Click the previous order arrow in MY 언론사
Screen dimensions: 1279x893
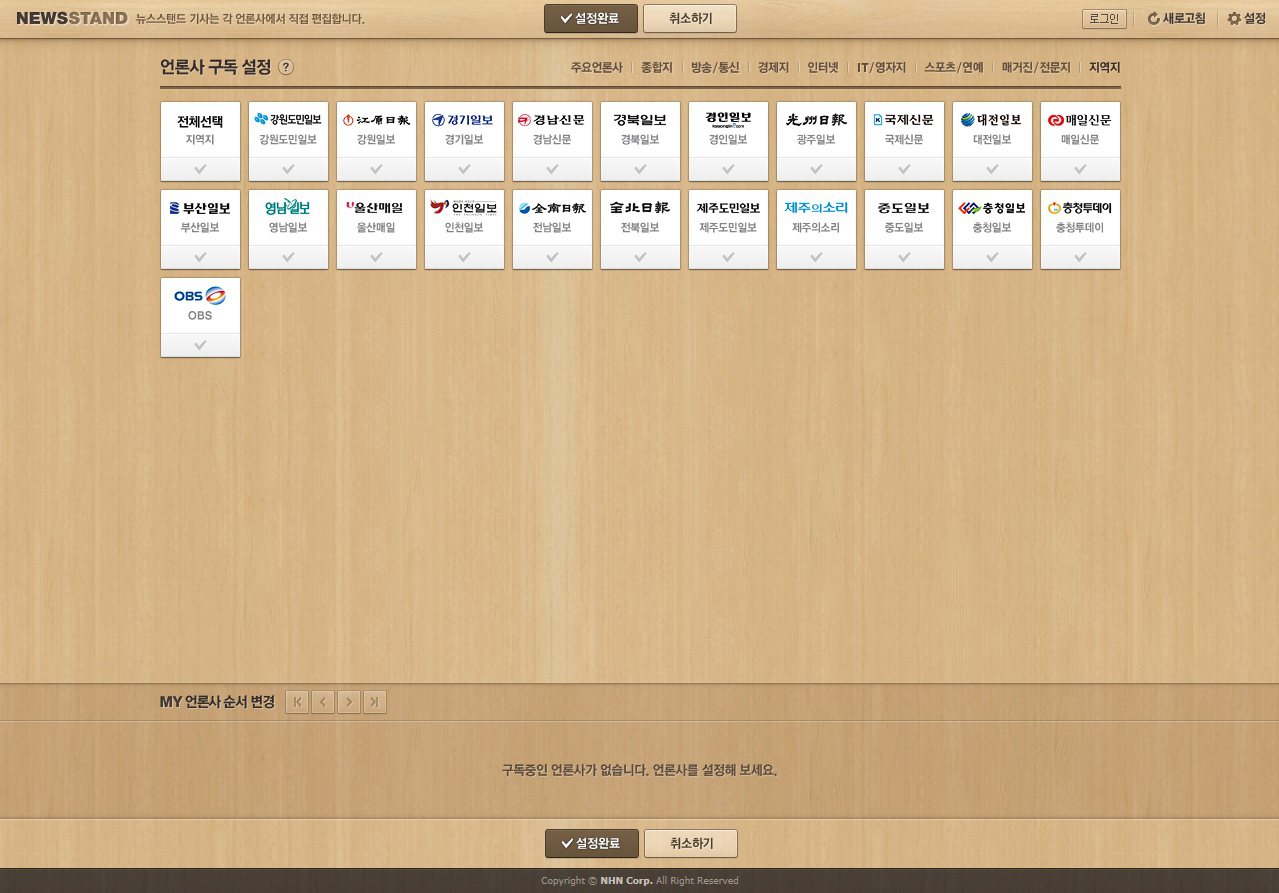click(x=323, y=702)
